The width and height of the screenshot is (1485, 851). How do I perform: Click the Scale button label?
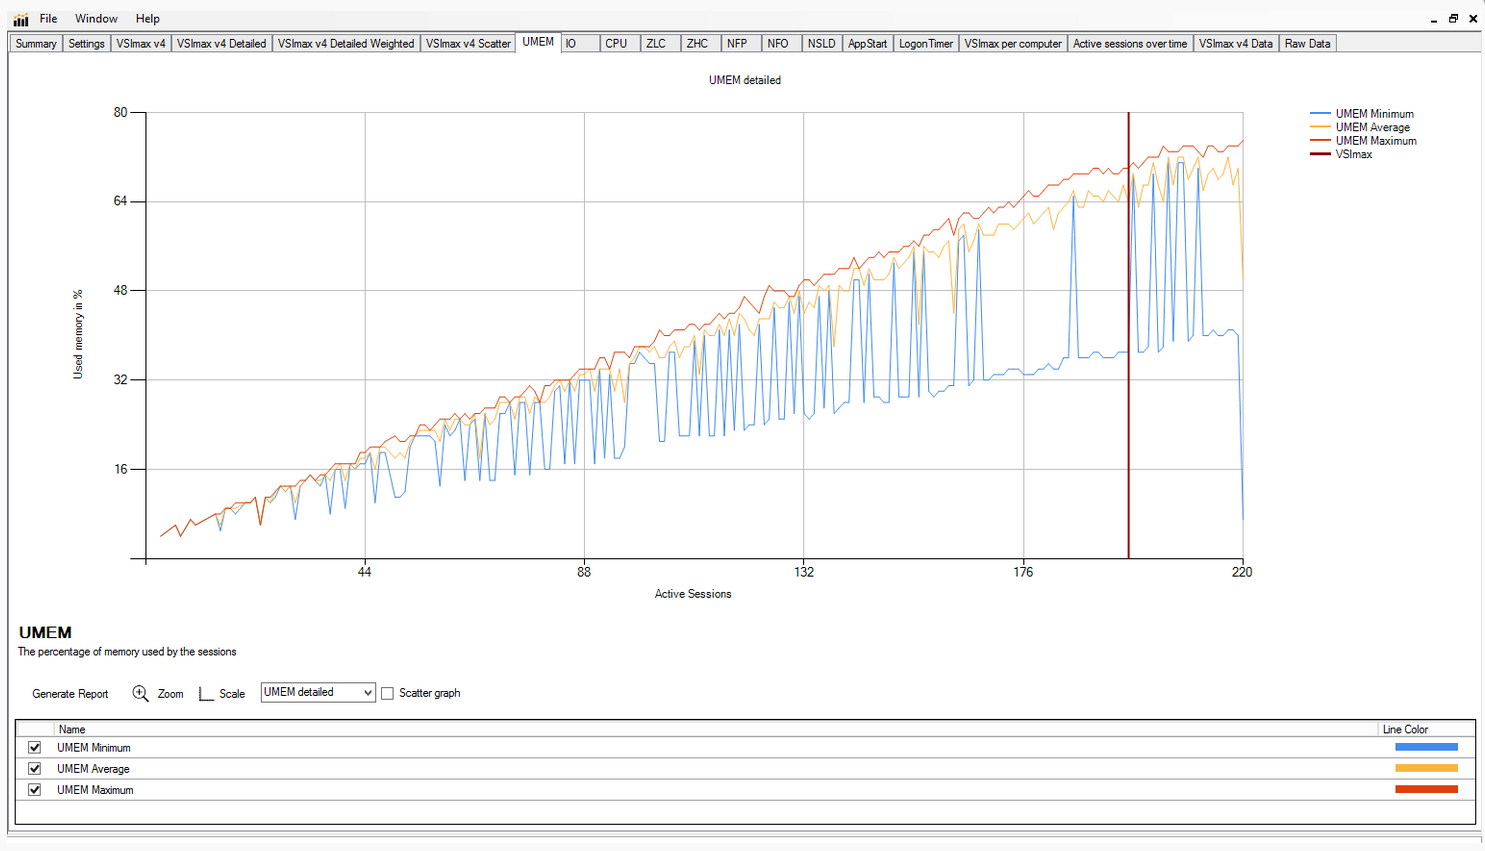[x=232, y=694]
